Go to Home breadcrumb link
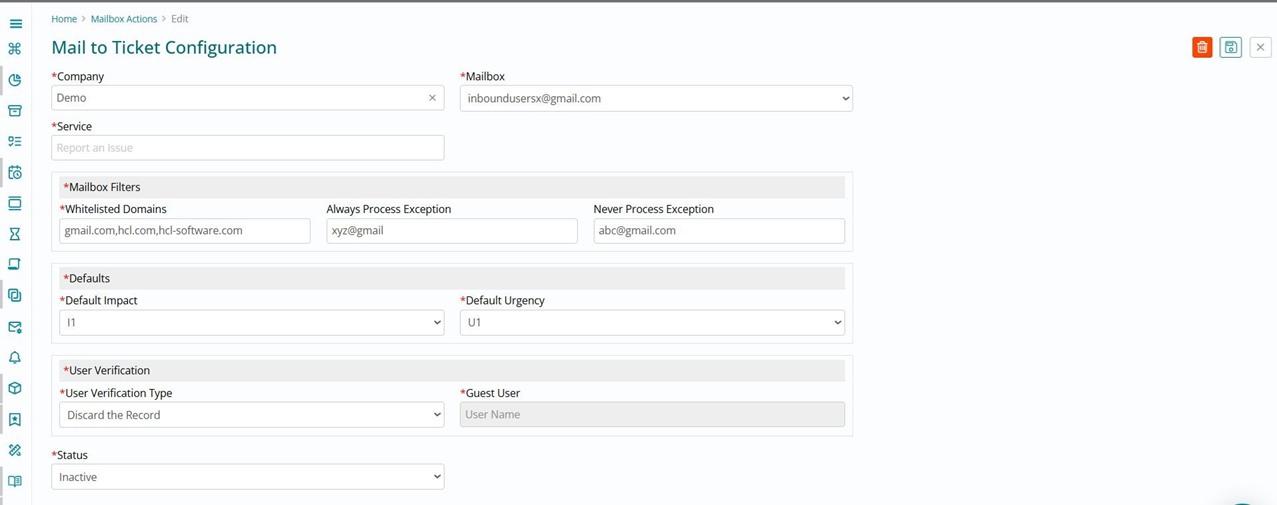Viewport: 1277px width, 505px height. tap(64, 19)
